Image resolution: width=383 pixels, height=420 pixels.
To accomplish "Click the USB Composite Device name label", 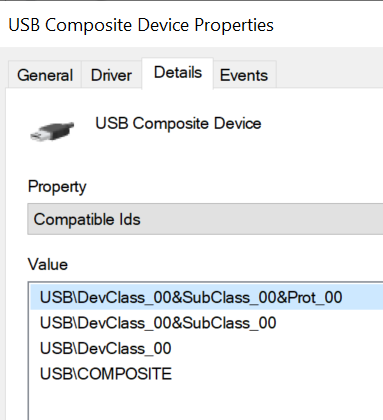I will click(x=178, y=123).
